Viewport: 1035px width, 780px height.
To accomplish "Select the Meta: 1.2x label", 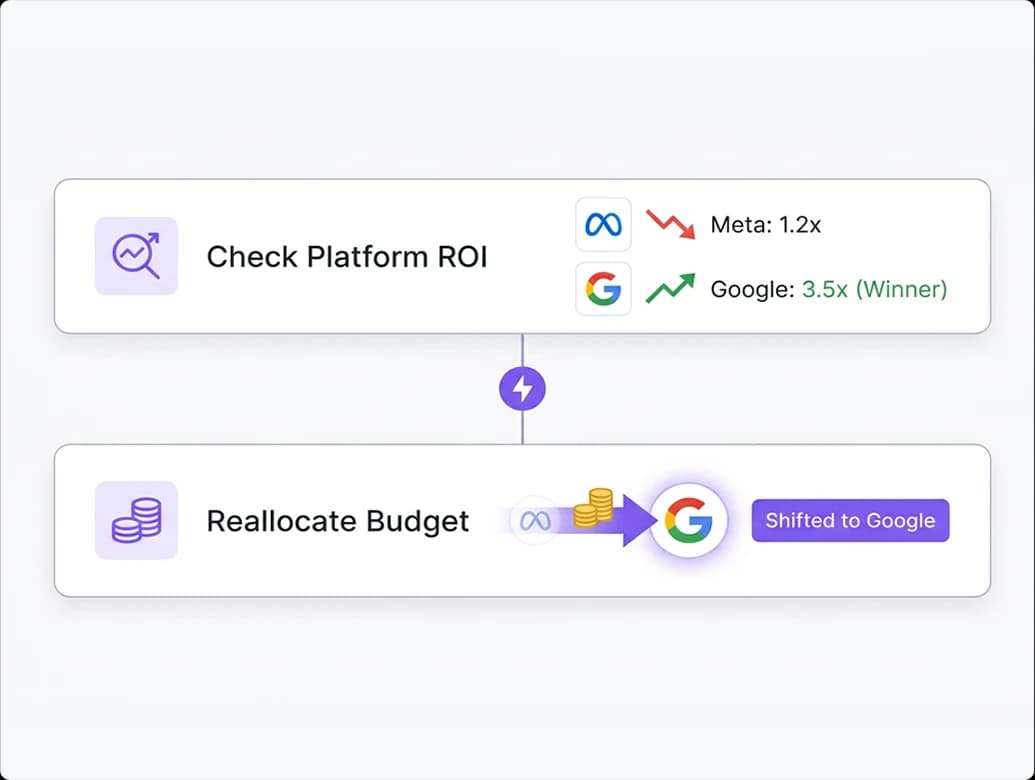I will click(765, 224).
